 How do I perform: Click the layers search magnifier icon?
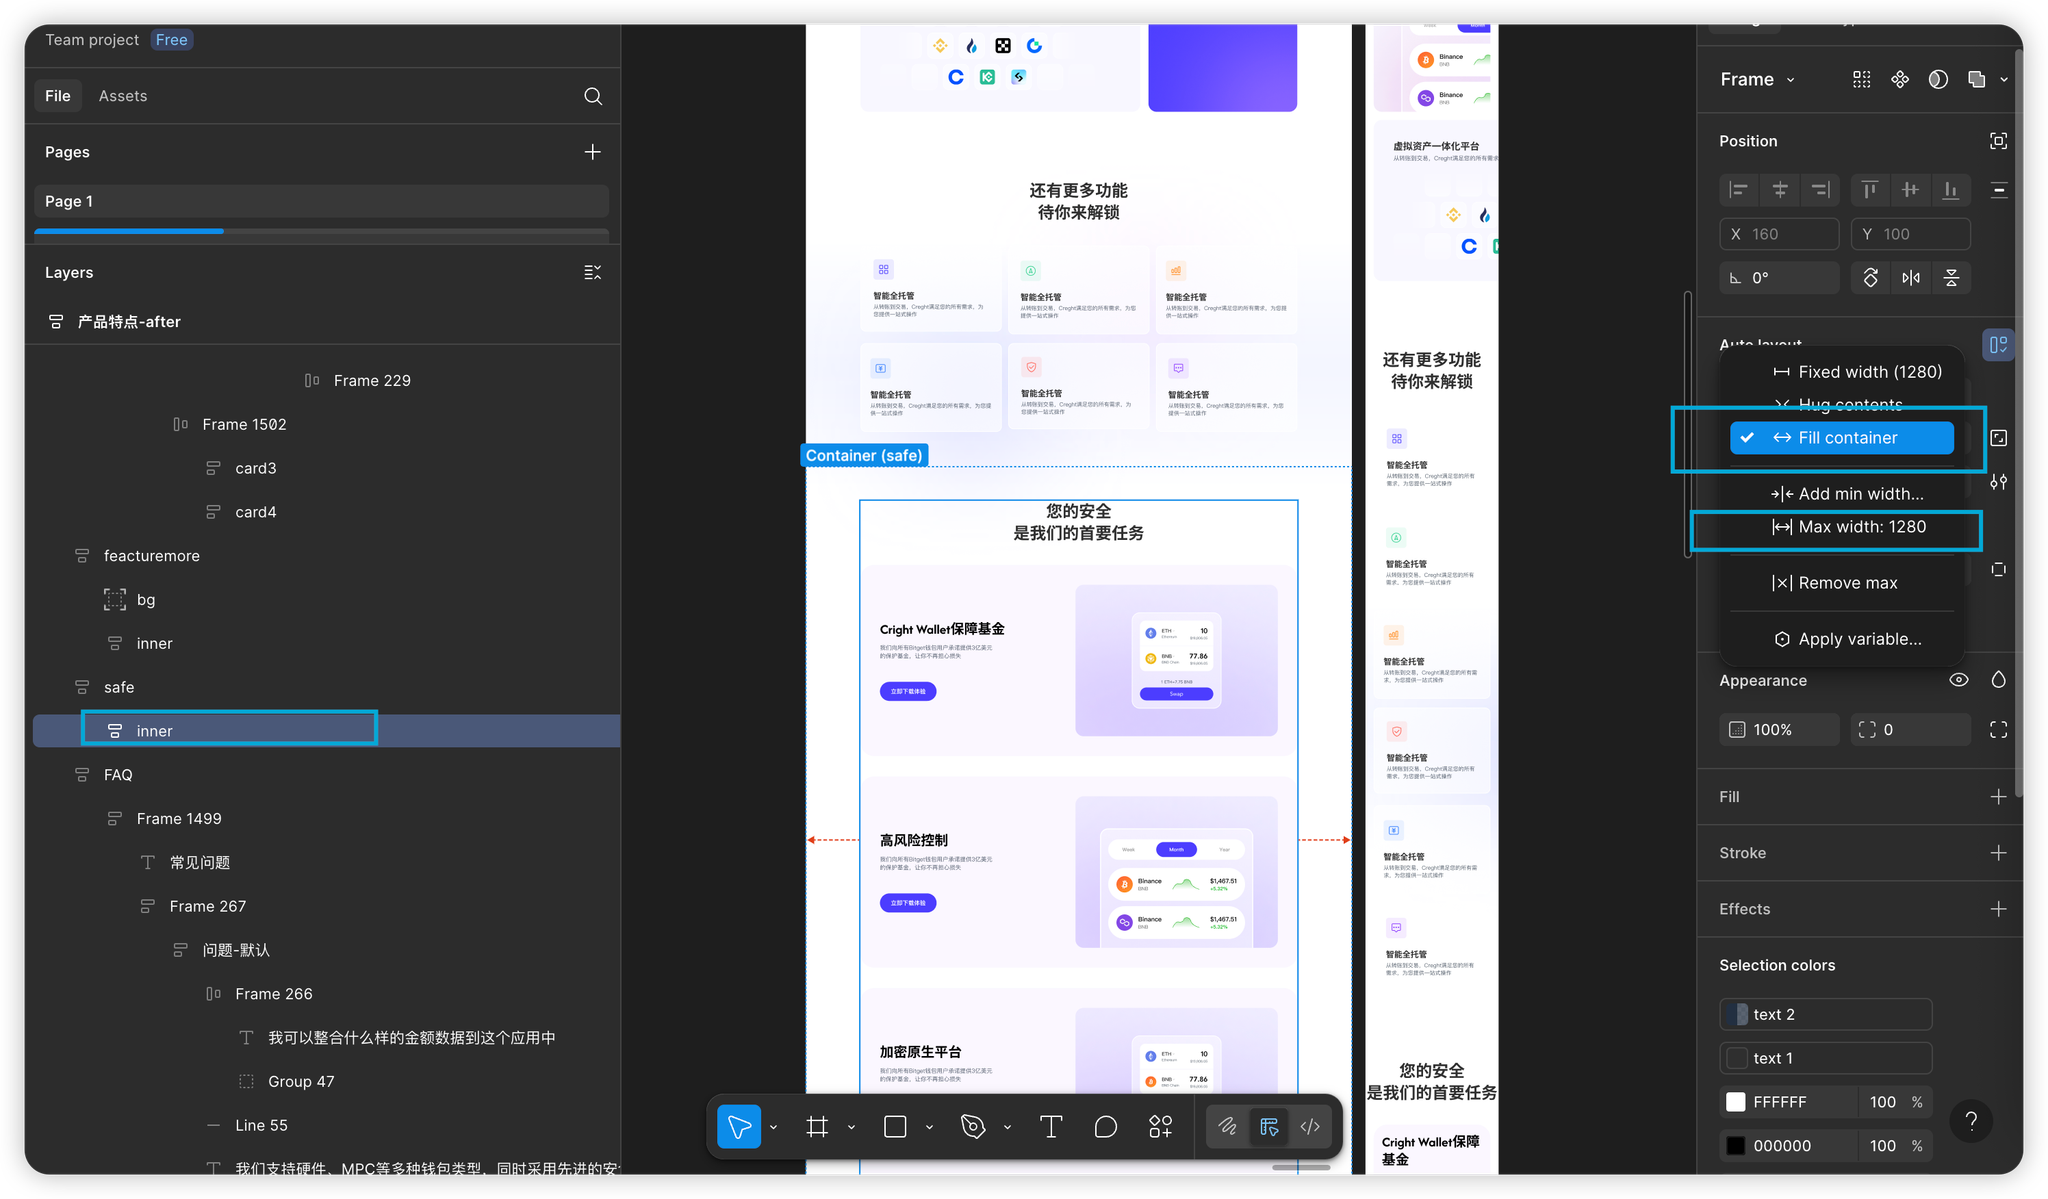(593, 96)
